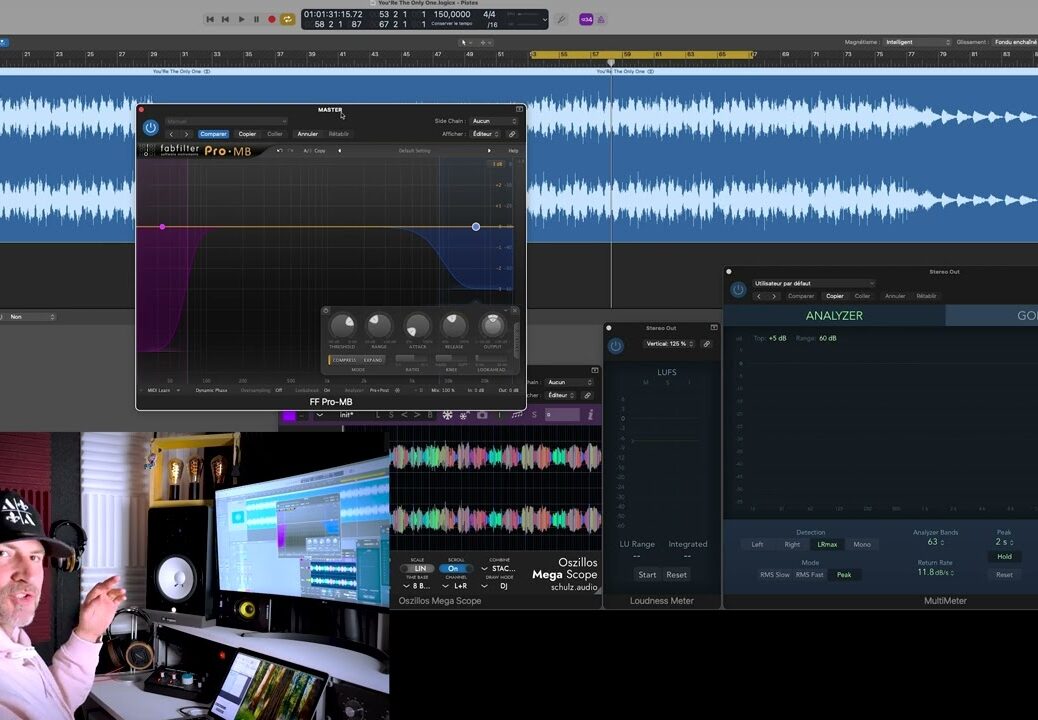Open the Pro-MB Afficher Éditeur dropdown

tap(485, 134)
